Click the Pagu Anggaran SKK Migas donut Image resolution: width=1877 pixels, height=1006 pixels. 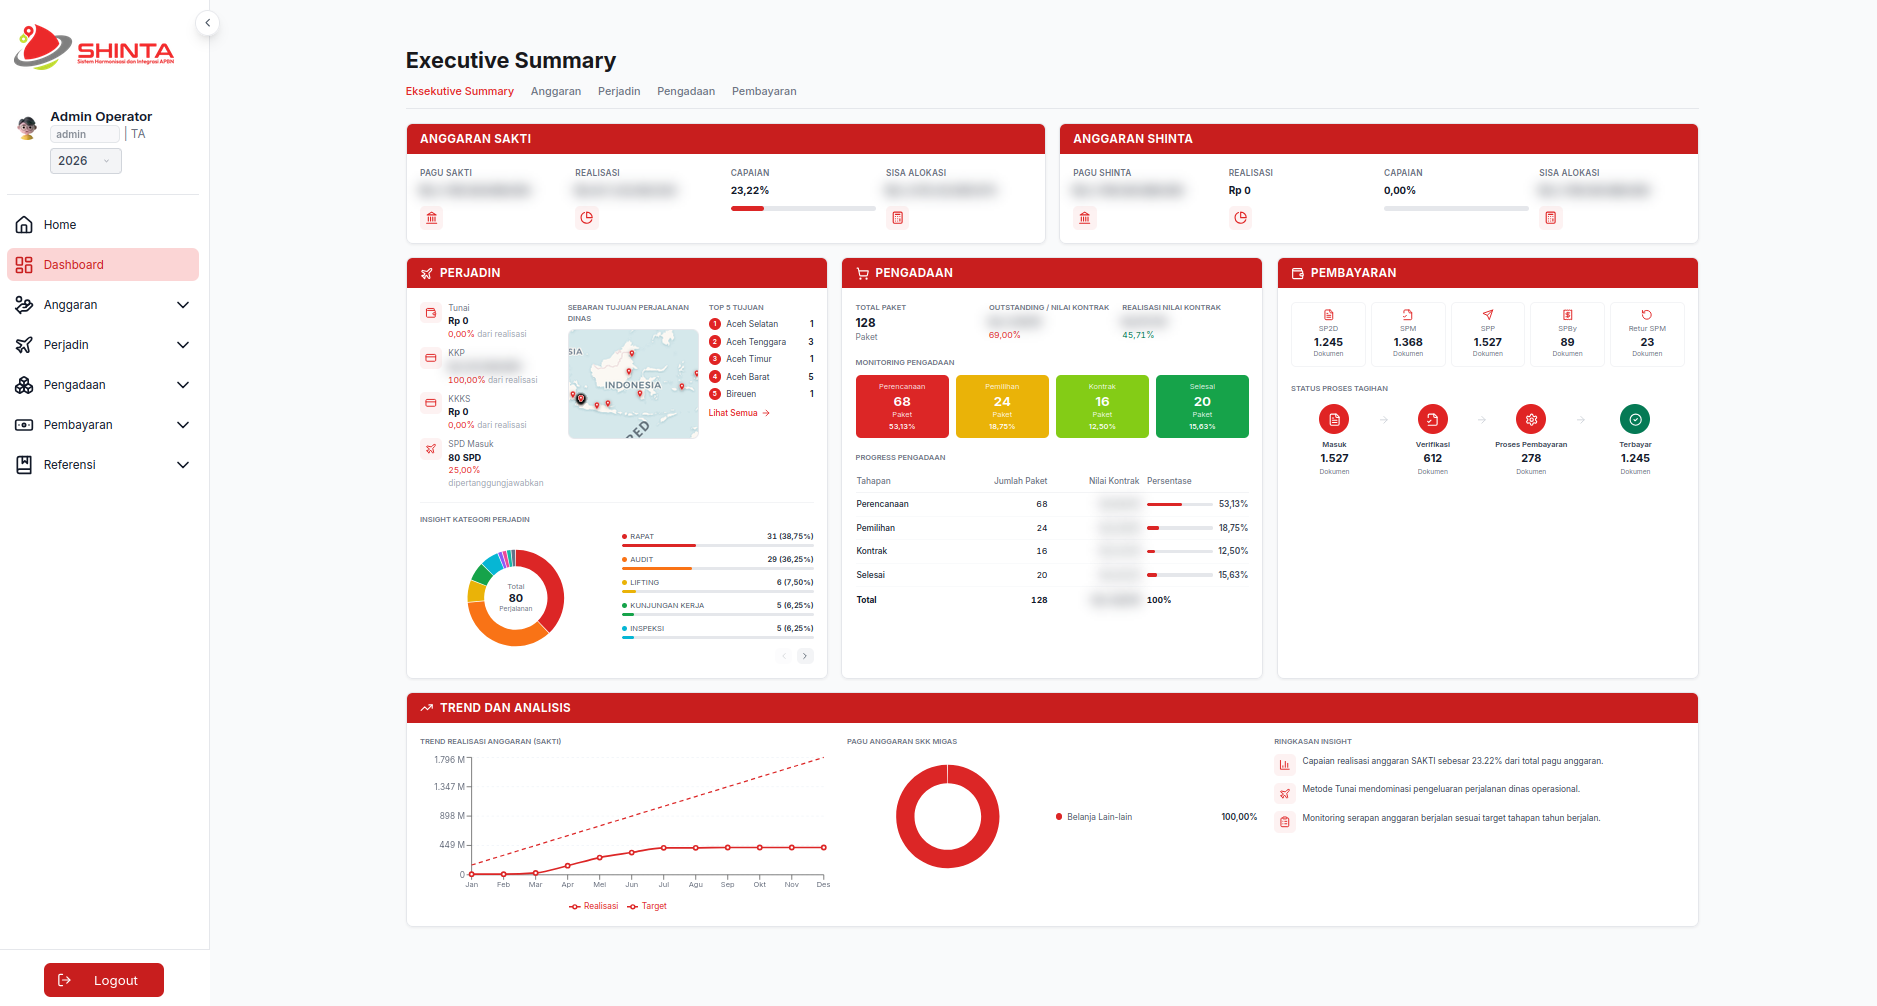pyautogui.click(x=947, y=816)
